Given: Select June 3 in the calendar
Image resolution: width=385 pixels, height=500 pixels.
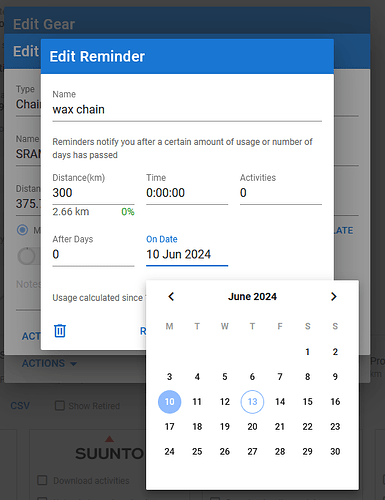Looking at the screenshot, I should (169, 377).
